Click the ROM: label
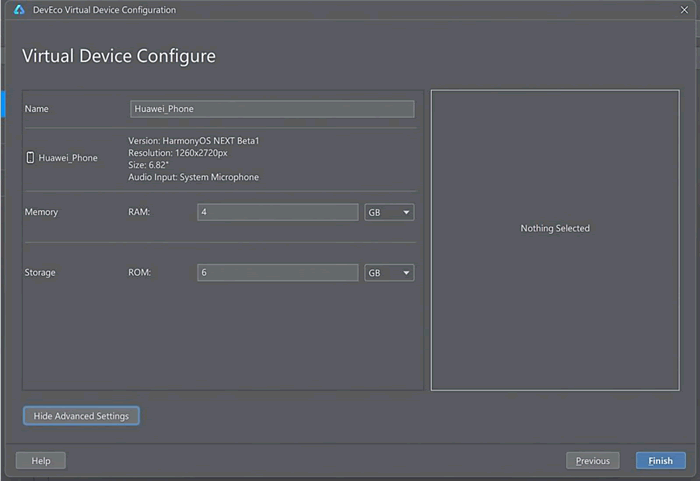The height and width of the screenshot is (481, 700). point(139,272)
